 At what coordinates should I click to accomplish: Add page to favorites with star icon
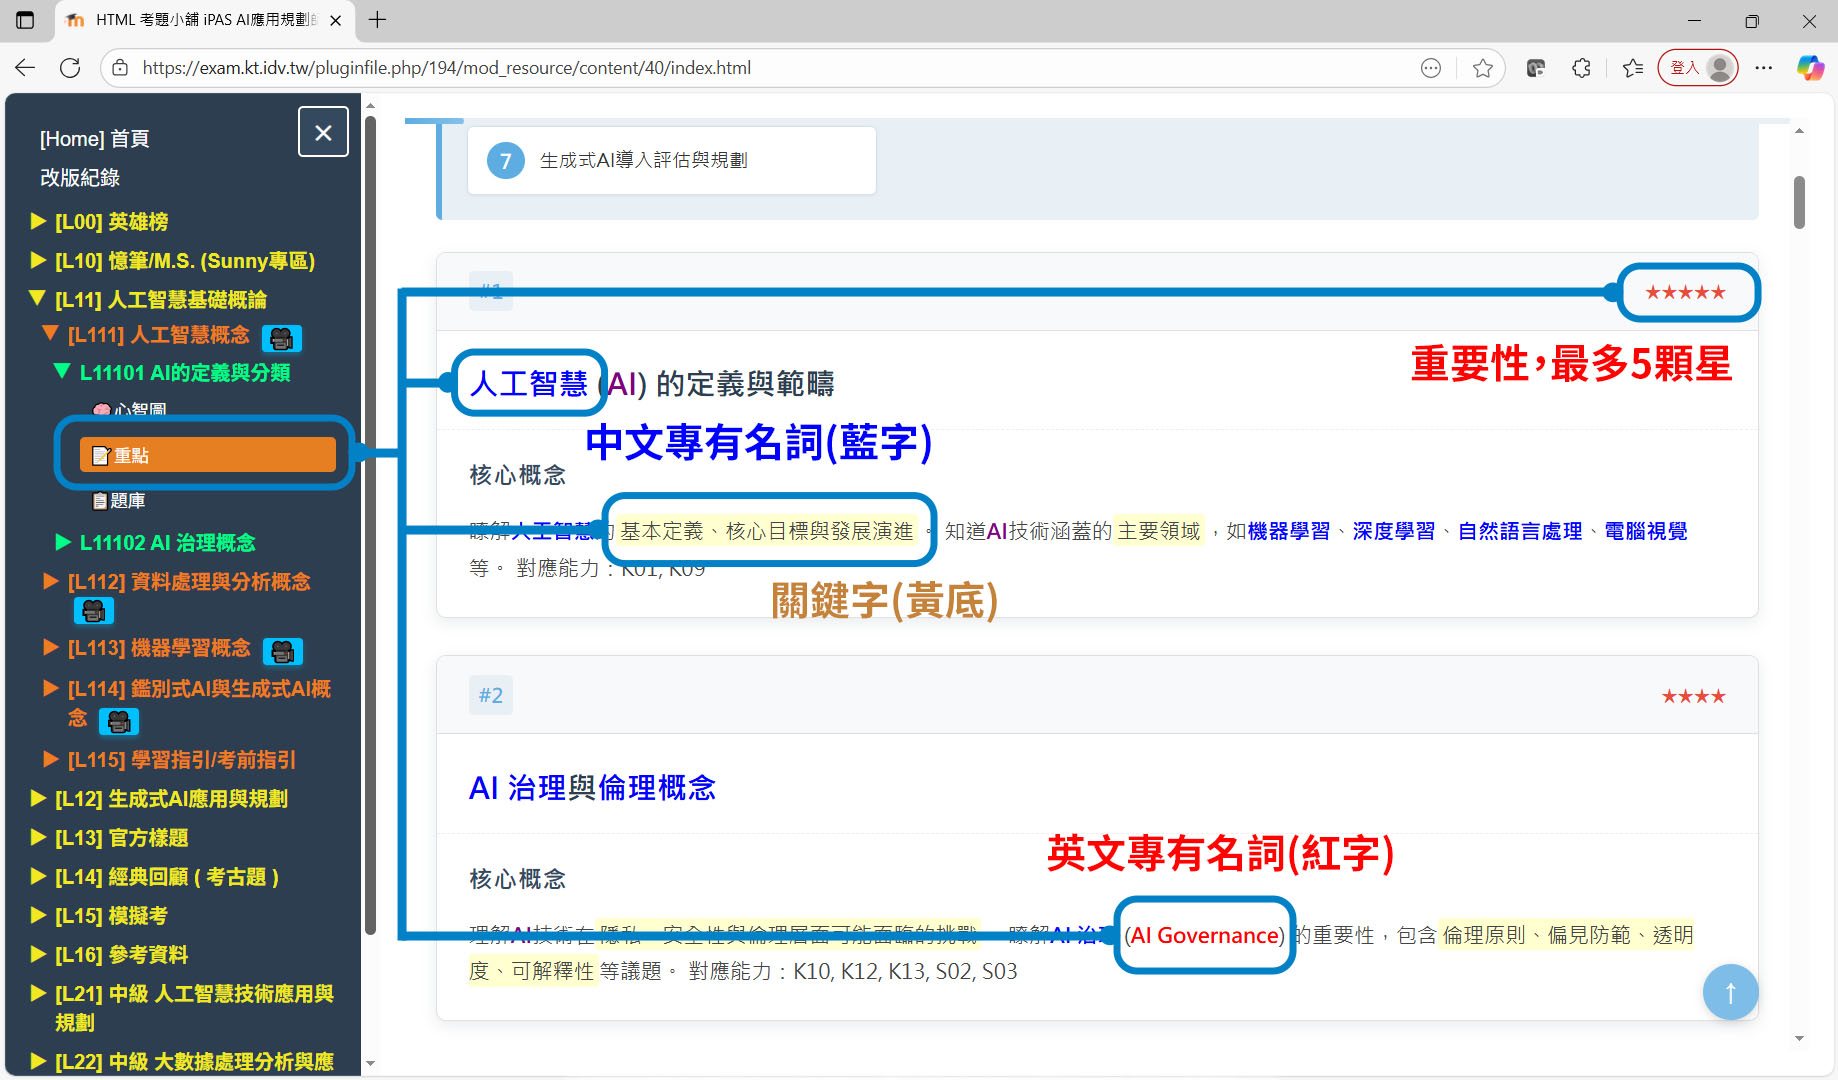coord(1482,68)
